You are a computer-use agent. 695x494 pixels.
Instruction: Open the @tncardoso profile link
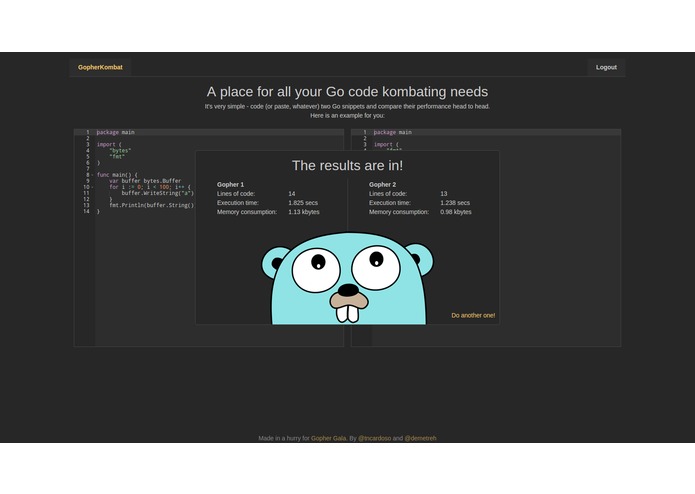point(375,438)
